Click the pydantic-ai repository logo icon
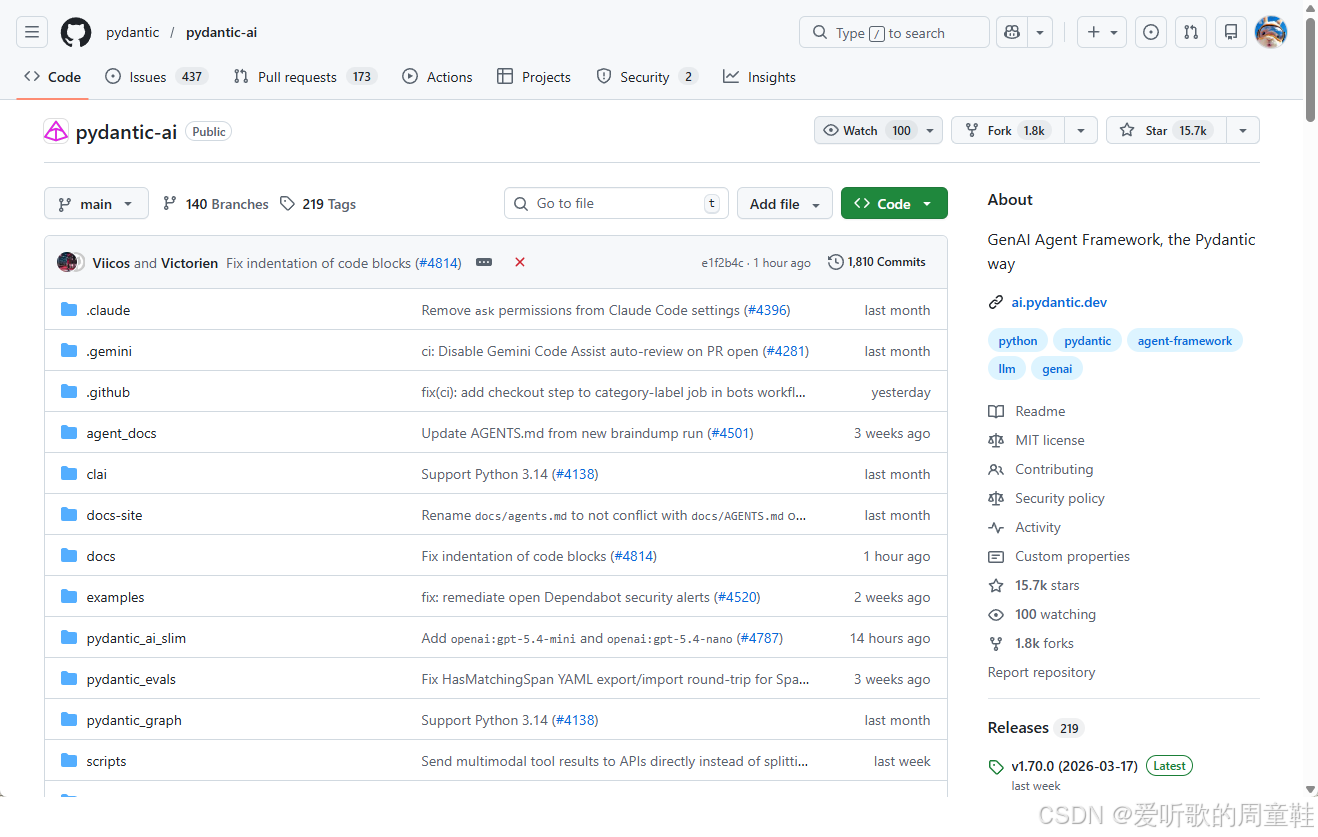This screenshot has height=837, width=1318. pyautogui.click(x=56, y=131)
